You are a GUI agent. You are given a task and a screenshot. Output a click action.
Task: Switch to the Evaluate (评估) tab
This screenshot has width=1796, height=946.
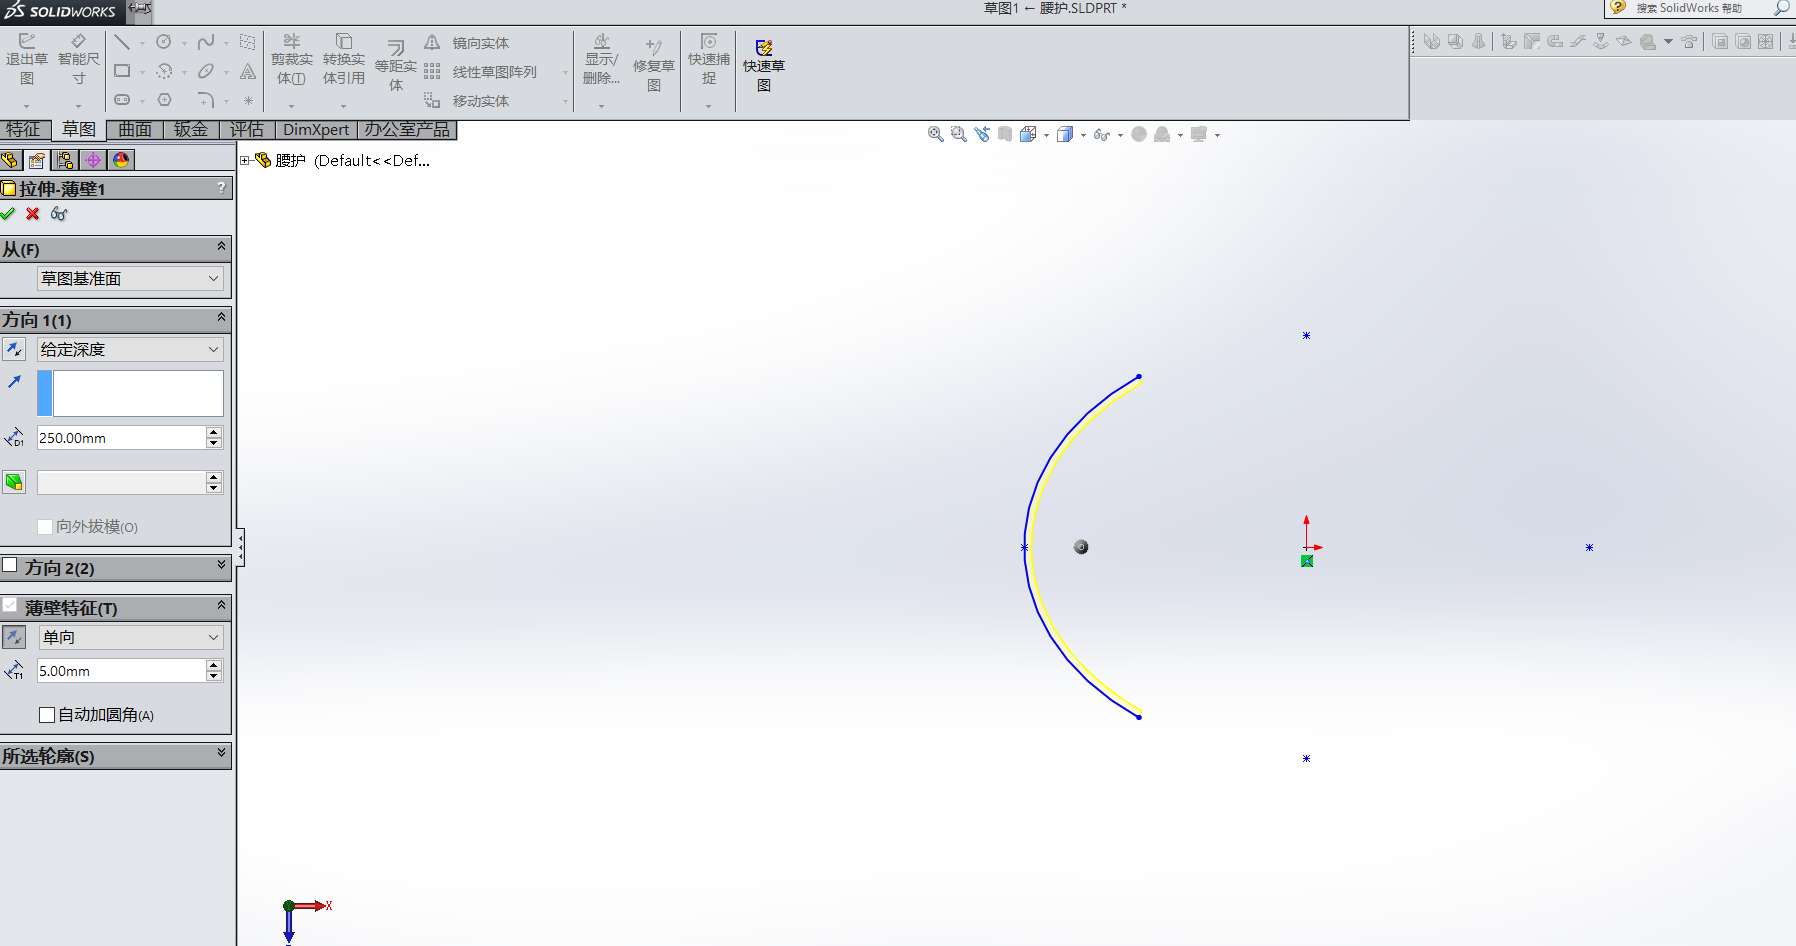tap(247, 130)
